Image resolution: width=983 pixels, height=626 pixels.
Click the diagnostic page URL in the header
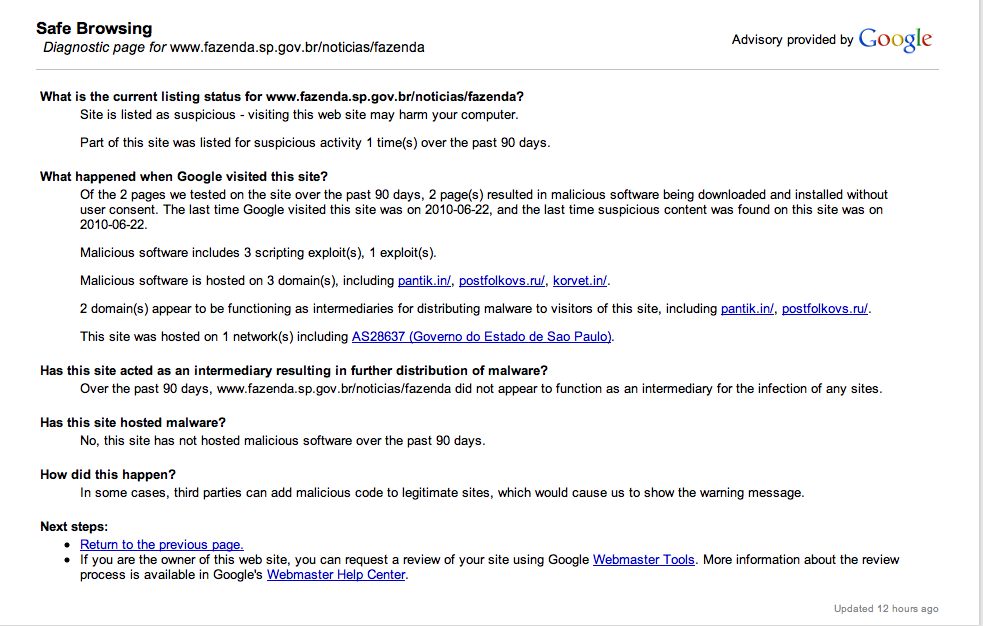point(297,48)
